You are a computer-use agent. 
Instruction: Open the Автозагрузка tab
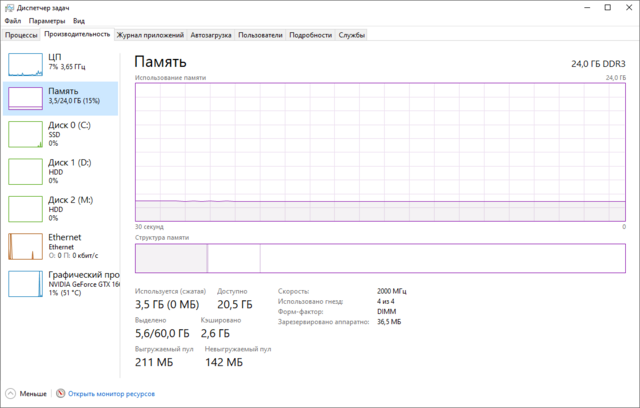click(211, 34)
